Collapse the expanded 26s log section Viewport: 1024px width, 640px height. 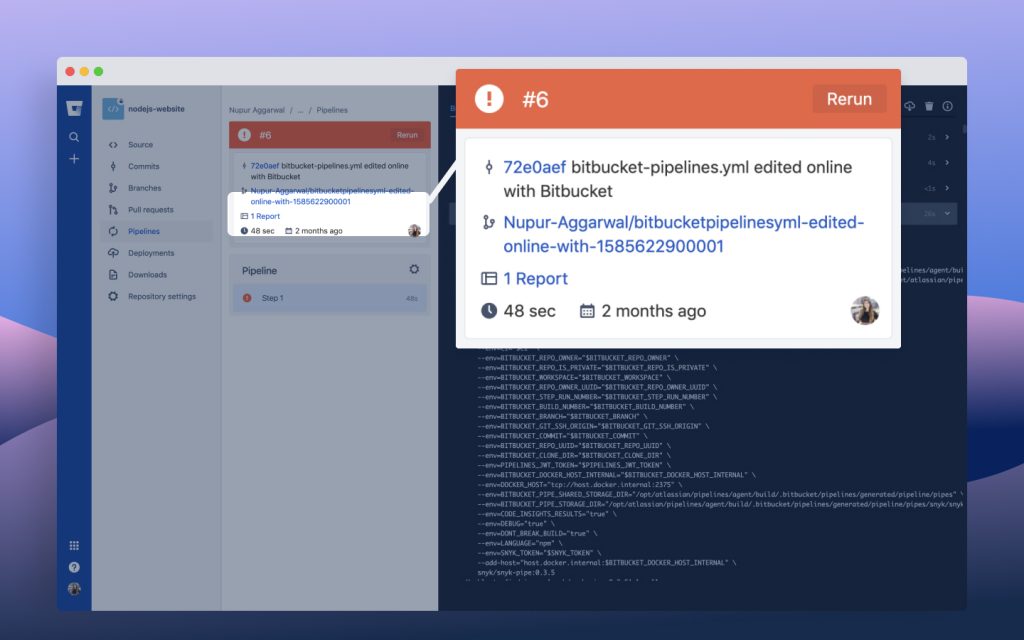(947, 214)
